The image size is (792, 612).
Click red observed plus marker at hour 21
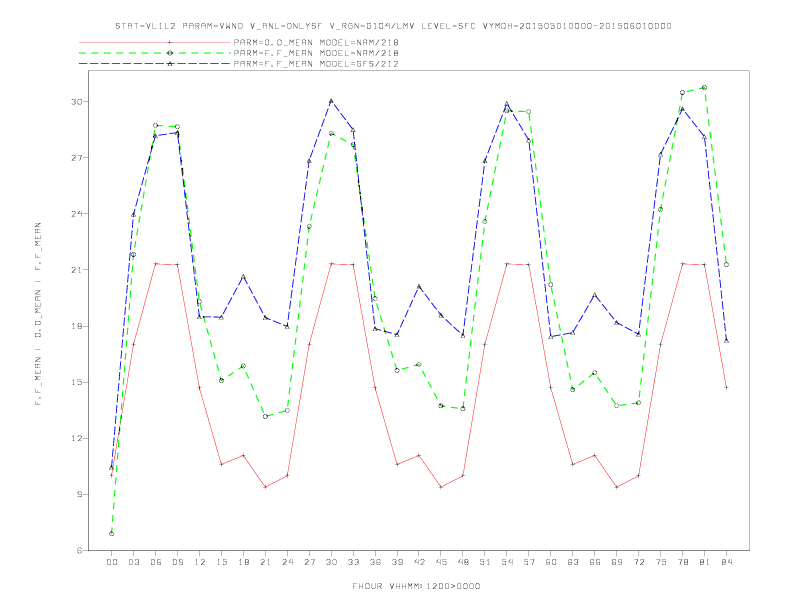pyautogui.click(x=265, y=487)
